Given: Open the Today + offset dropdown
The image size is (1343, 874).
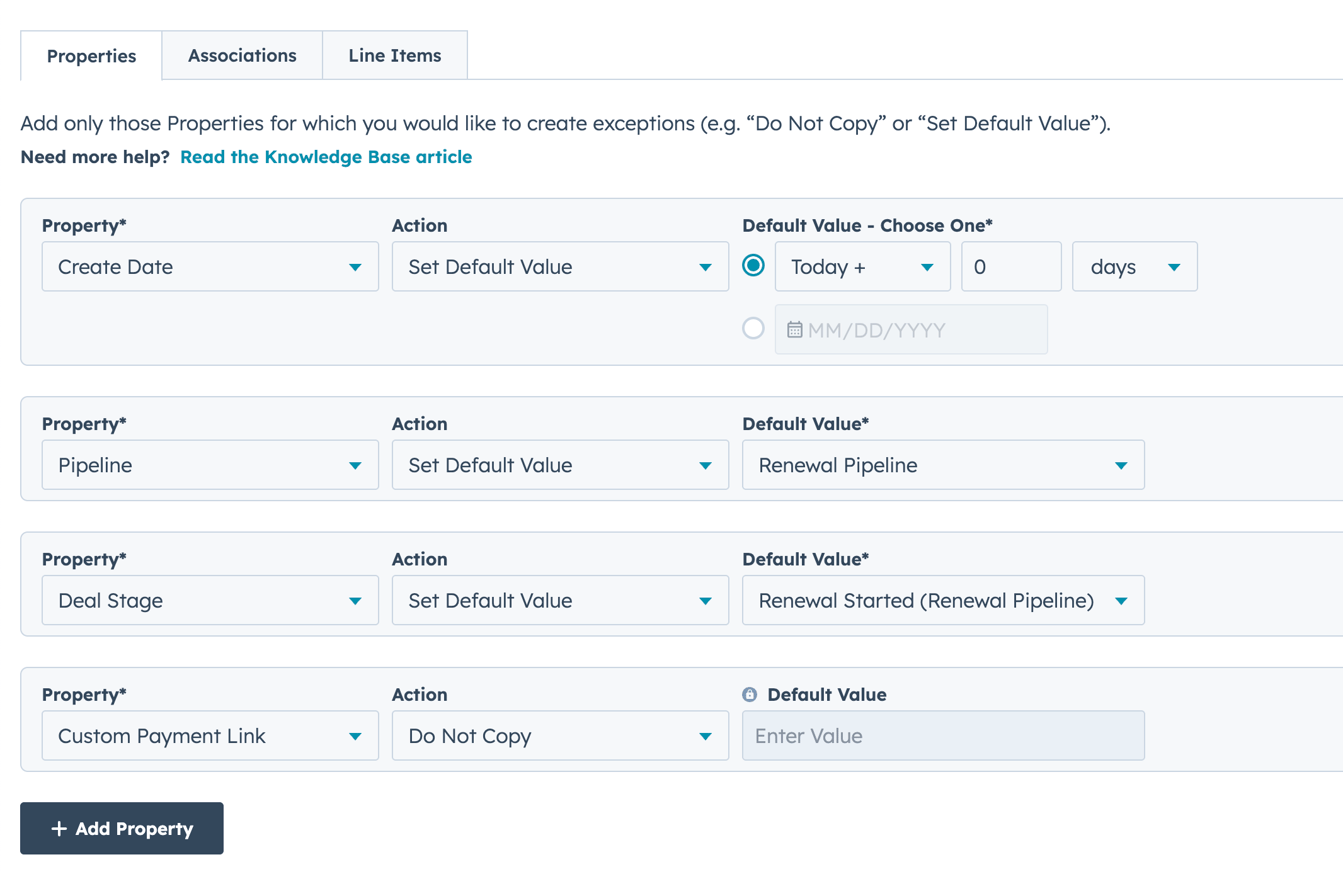Looking at the screenshot, I should click(x=862, y=267).
